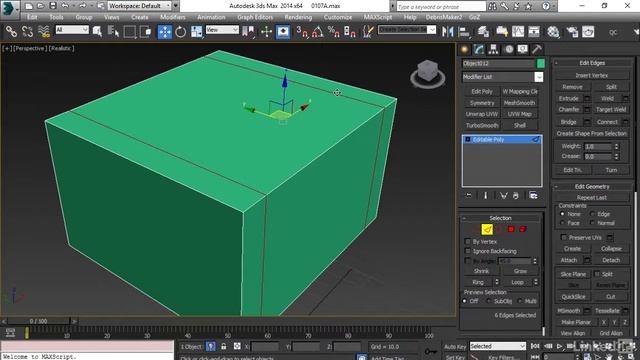Open the Graph Editors menu

coord(255,17)
